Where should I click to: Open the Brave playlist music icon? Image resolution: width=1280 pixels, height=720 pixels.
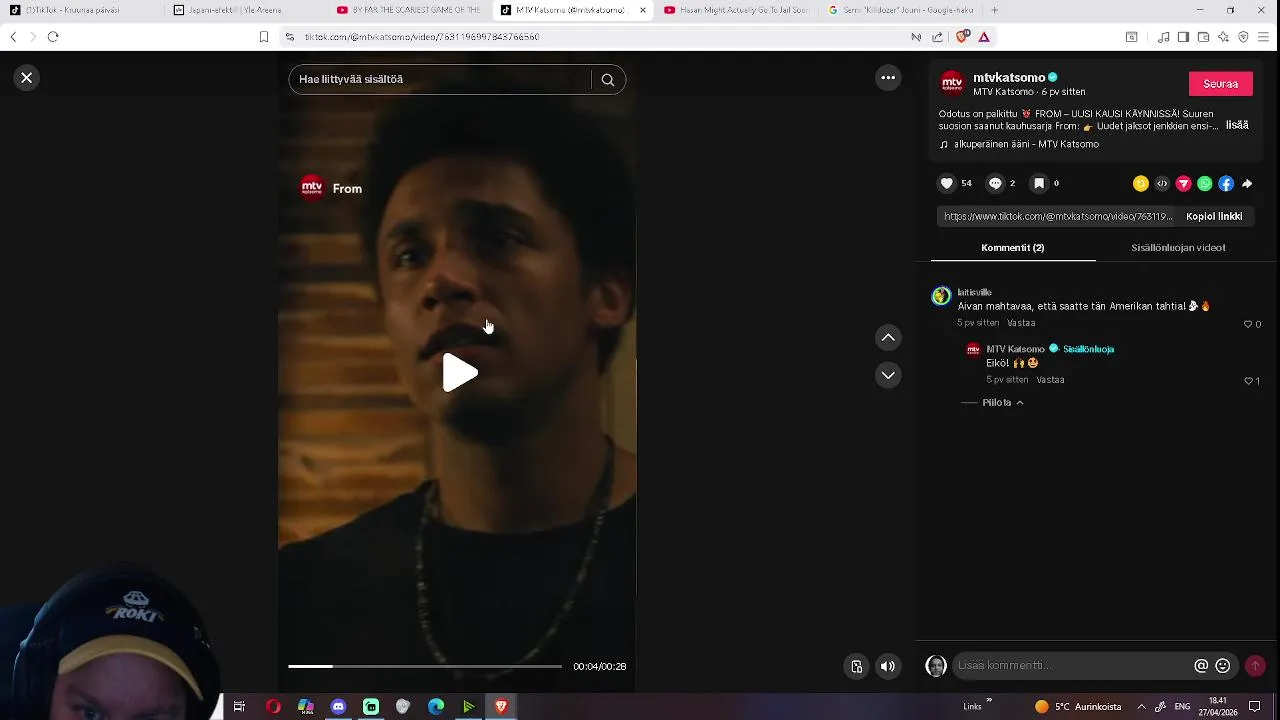point(1163,37)
